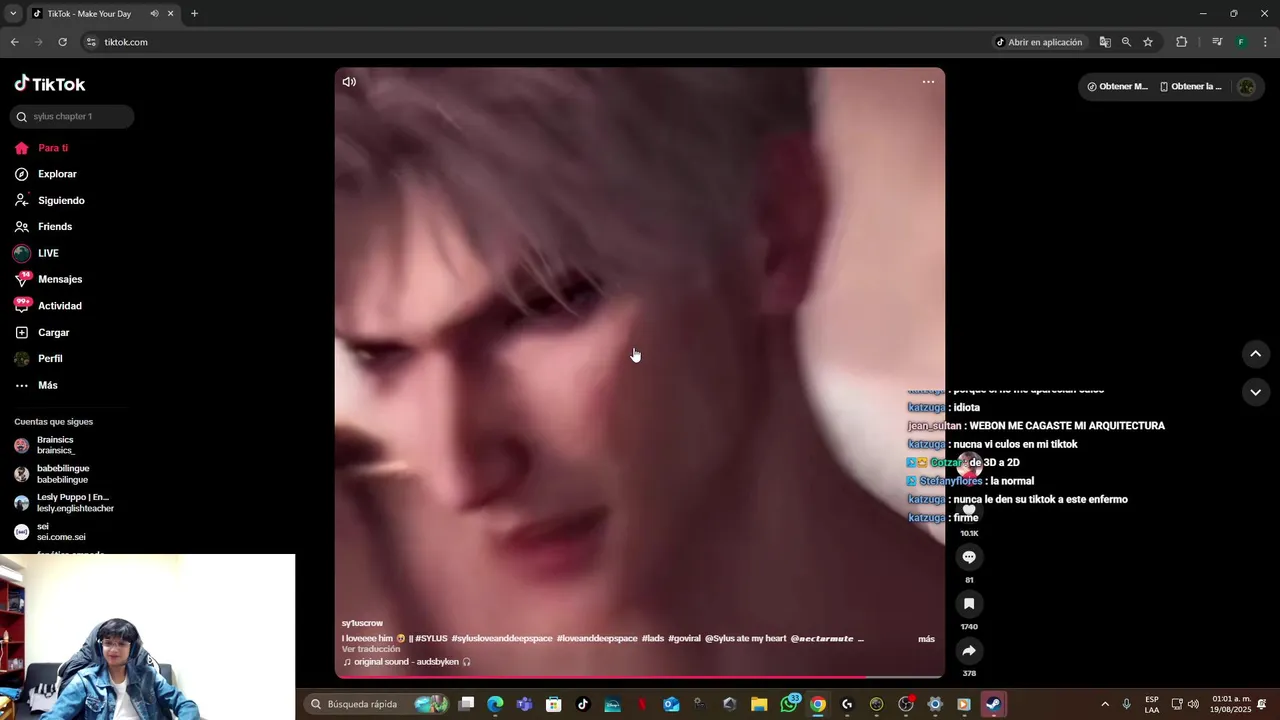Seek on the video progress bar
The width and height of the screenshot is (1280, 720).
[x=640, y=677]
